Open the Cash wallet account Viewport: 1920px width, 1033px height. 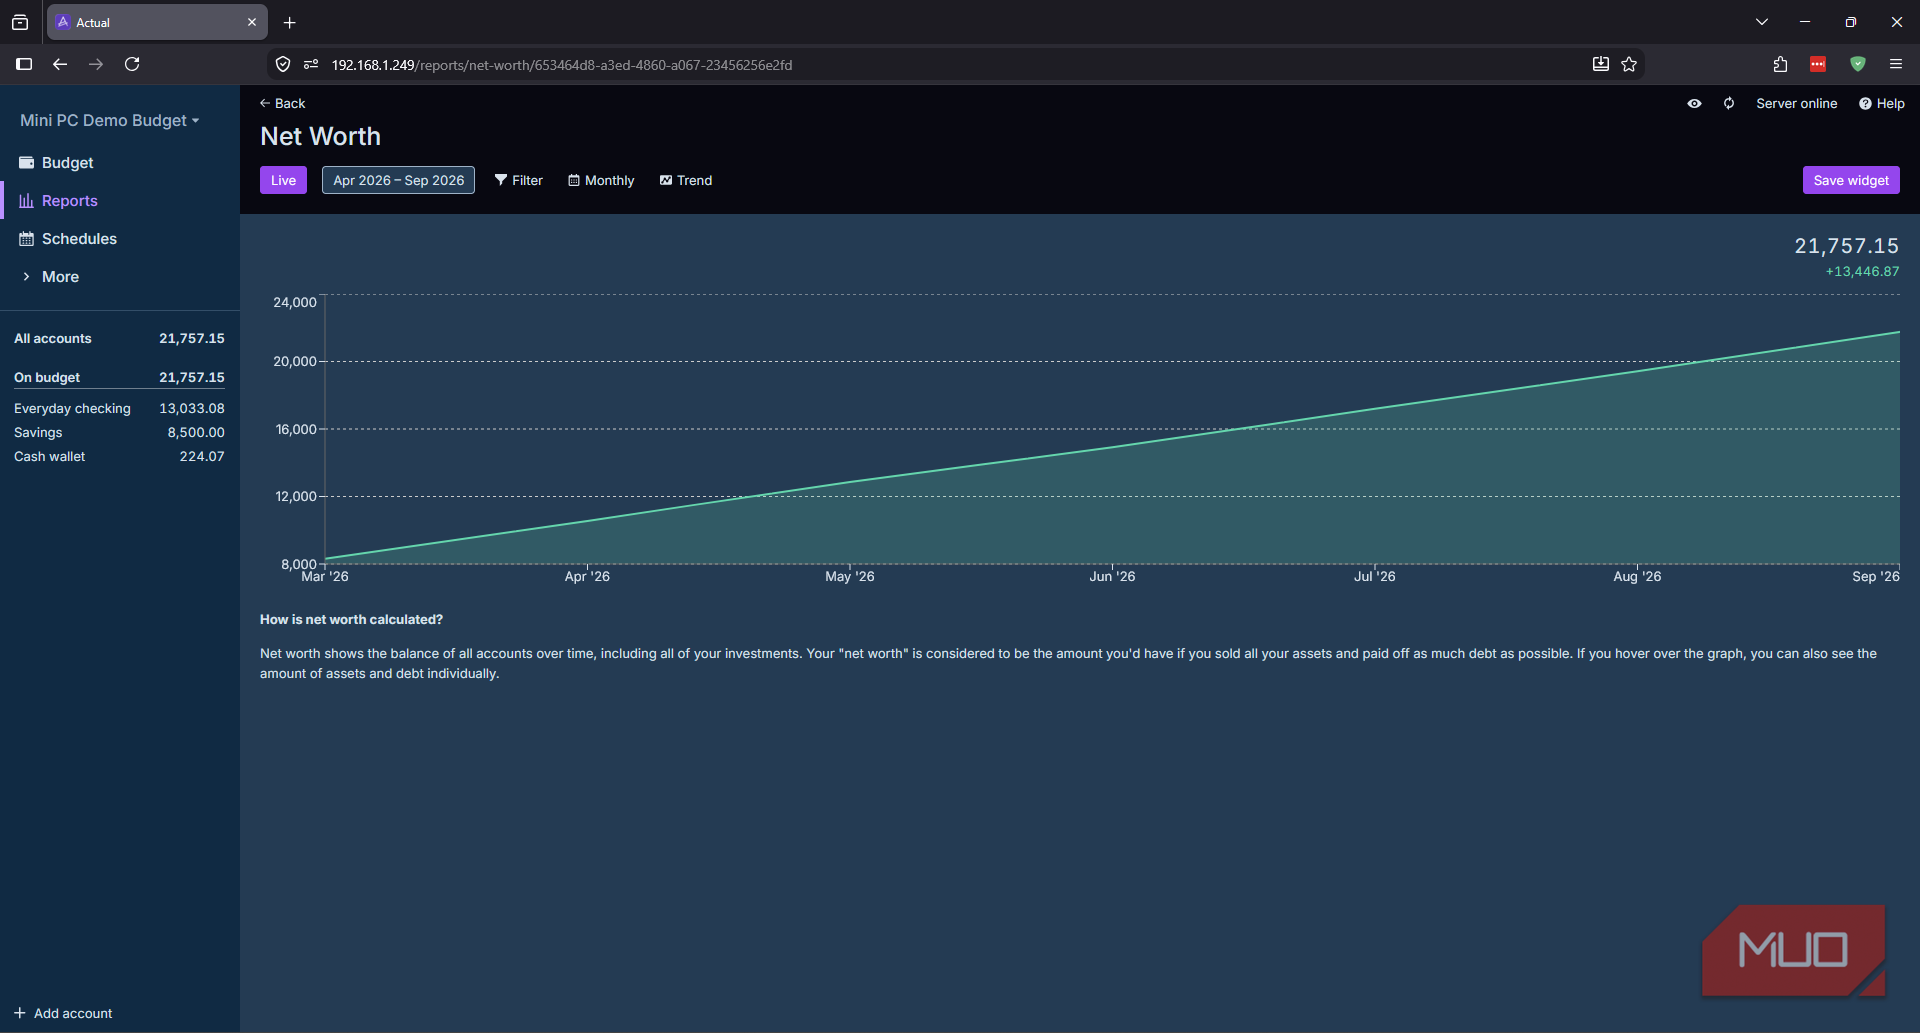pyautogui.click(x=120, y=456)
